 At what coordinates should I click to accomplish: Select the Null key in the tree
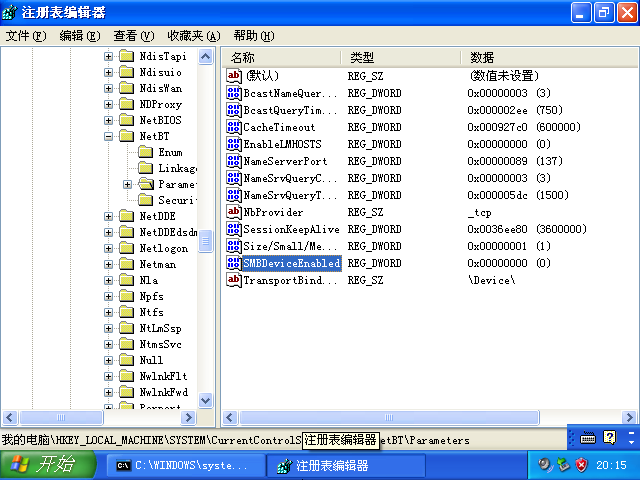pos(151,360)
